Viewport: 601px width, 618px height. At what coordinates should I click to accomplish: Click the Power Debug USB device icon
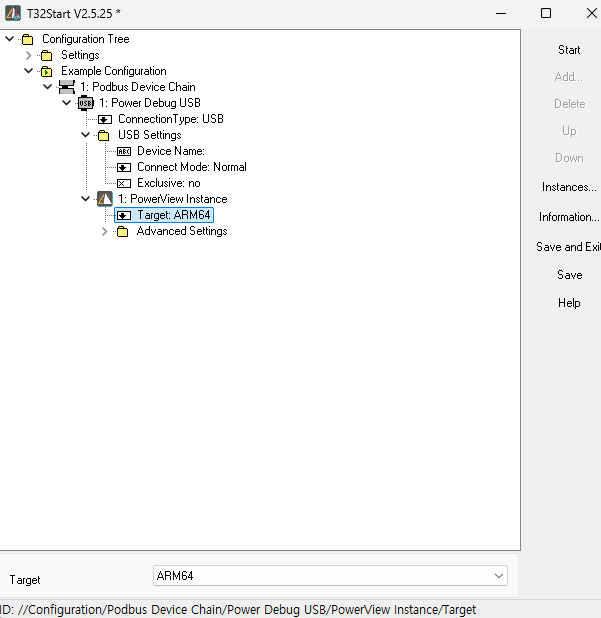click(x=86, y=103)
